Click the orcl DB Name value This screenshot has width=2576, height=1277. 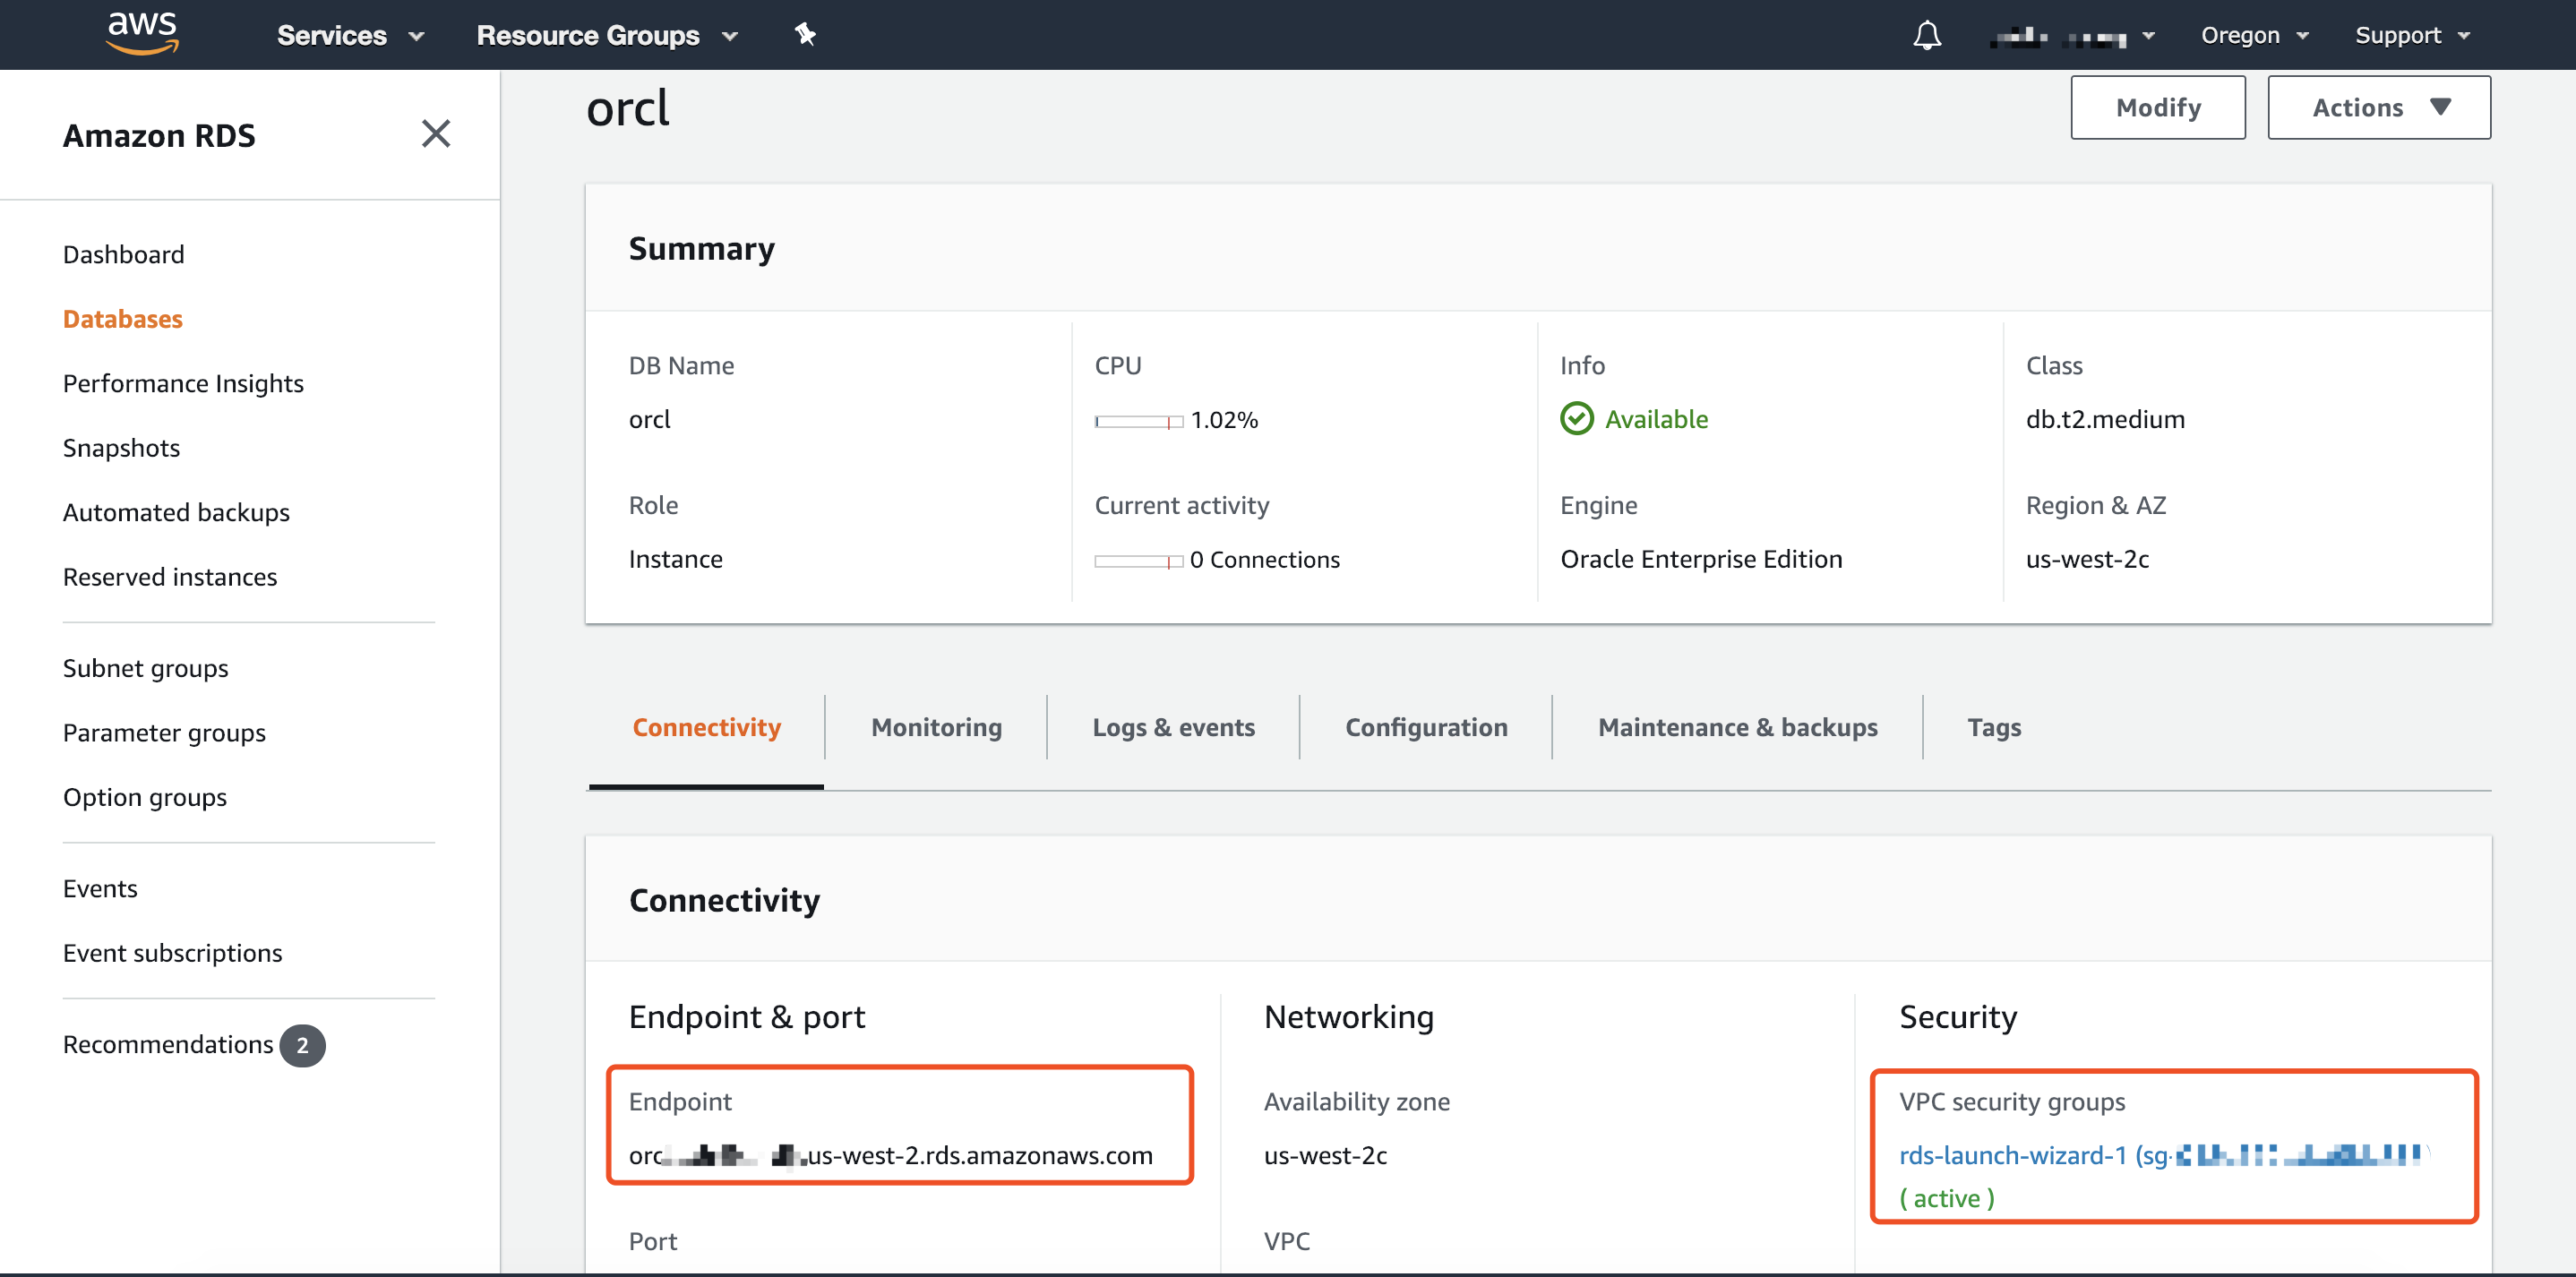(649, 418)
